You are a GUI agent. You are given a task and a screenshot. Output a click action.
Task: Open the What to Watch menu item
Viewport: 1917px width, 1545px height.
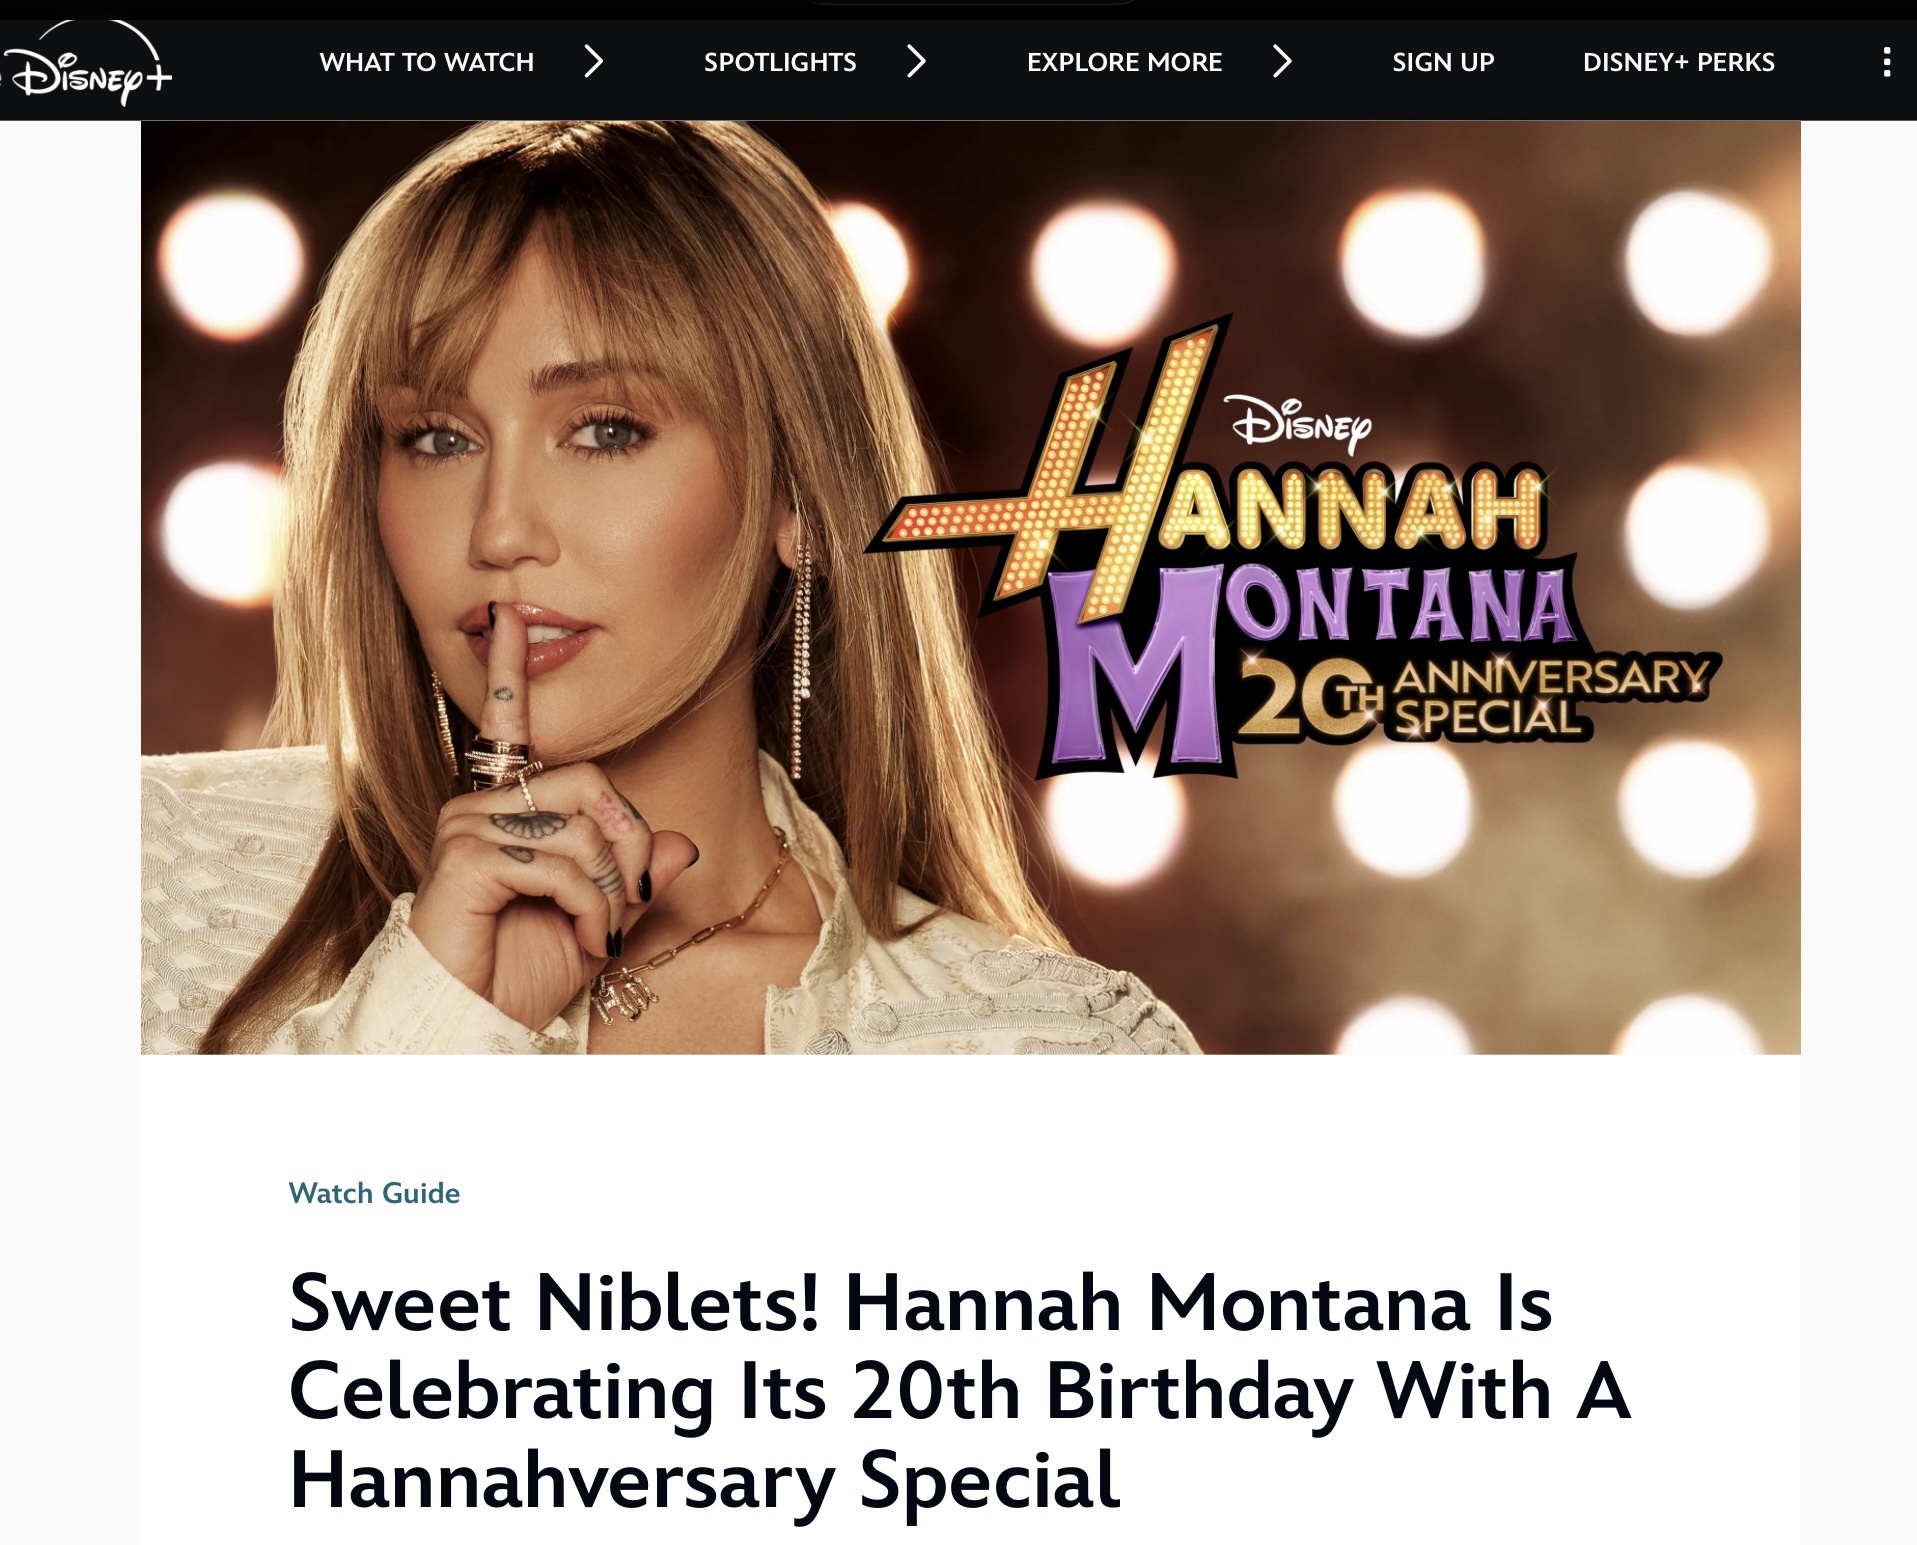click(427, 62)
